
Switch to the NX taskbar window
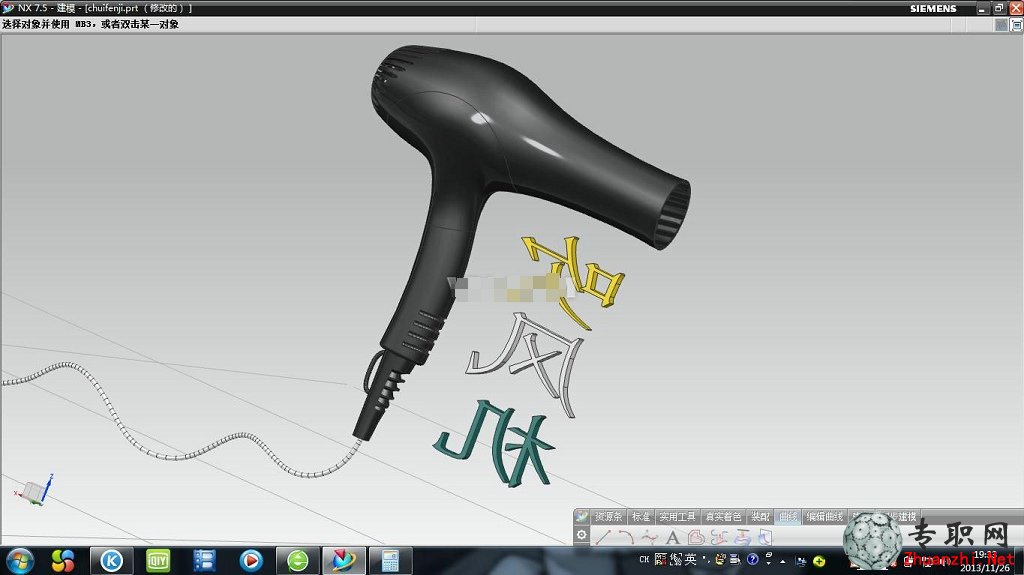[x=344, y=560]
